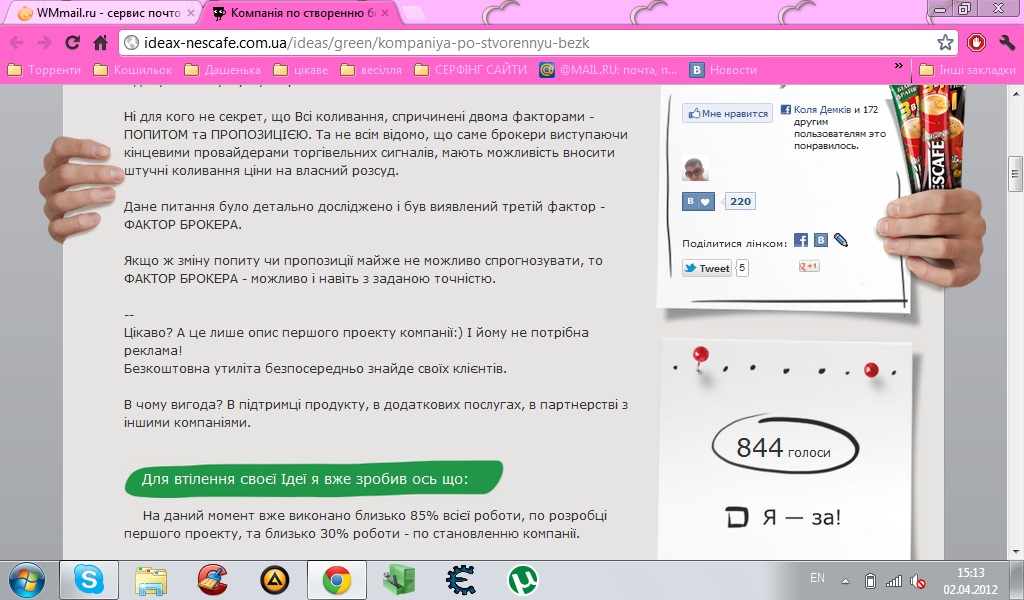
Task: Click the Для втілення своєї Ідеї green heading
Action: [313, 479]
